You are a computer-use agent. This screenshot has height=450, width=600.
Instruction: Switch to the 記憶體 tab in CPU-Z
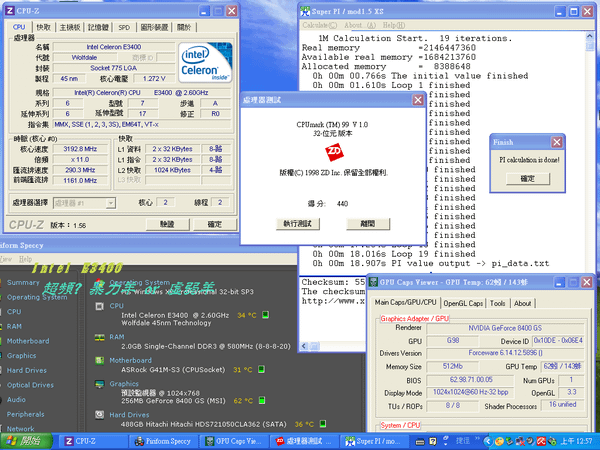click(x=98, y=28)
